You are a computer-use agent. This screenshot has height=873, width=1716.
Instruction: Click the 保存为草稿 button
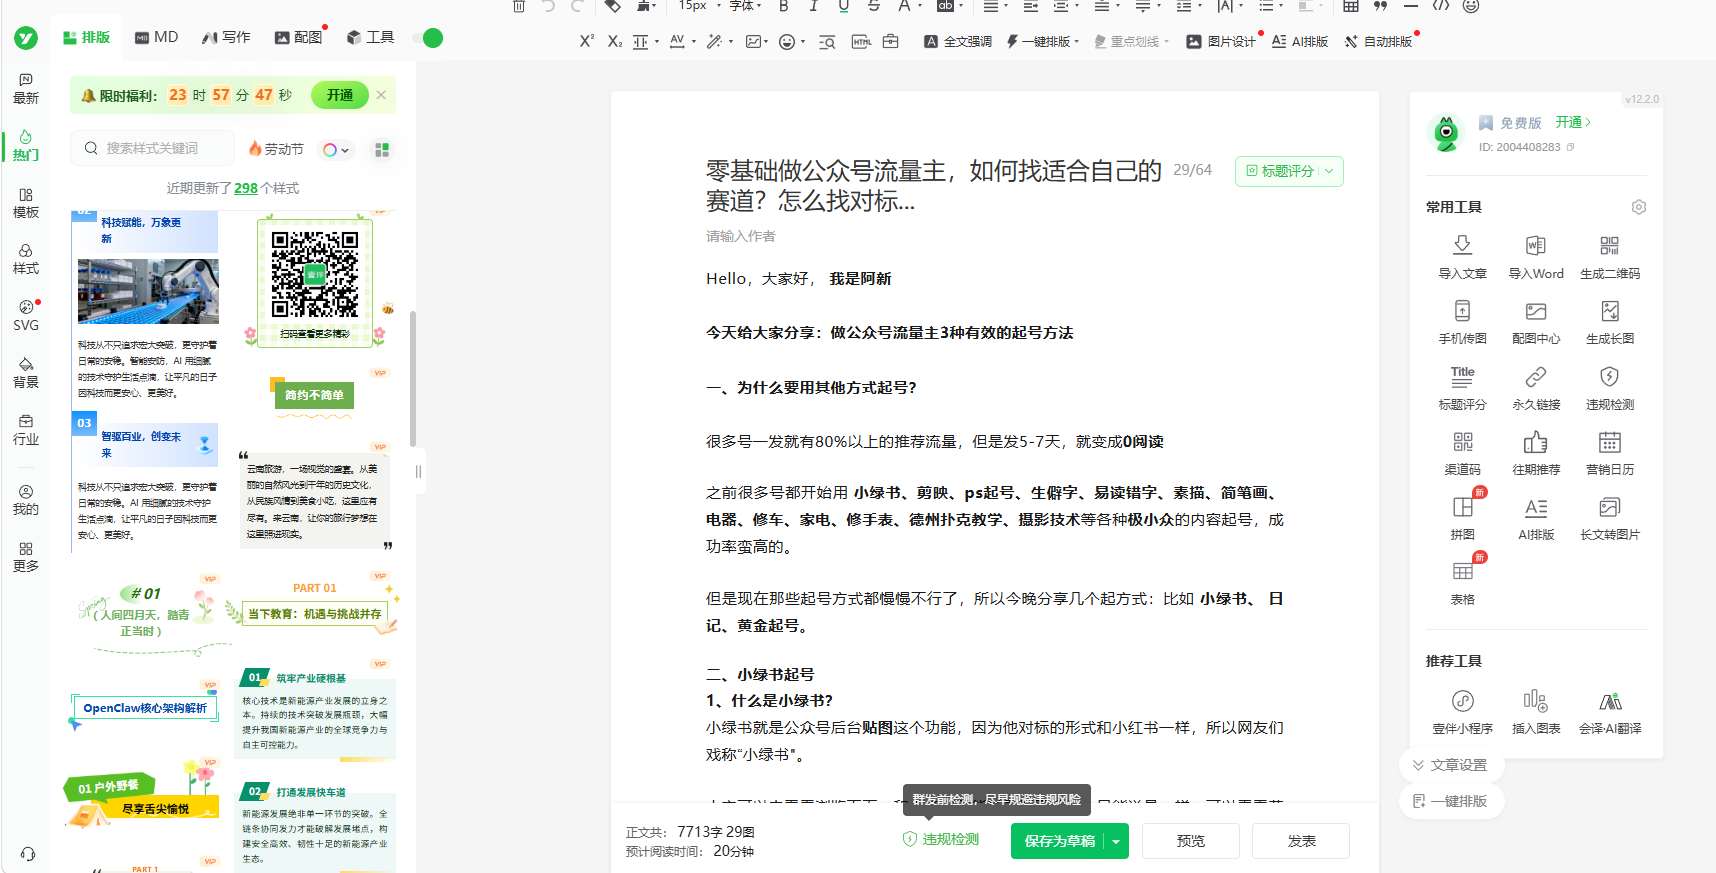(1059, 841)
